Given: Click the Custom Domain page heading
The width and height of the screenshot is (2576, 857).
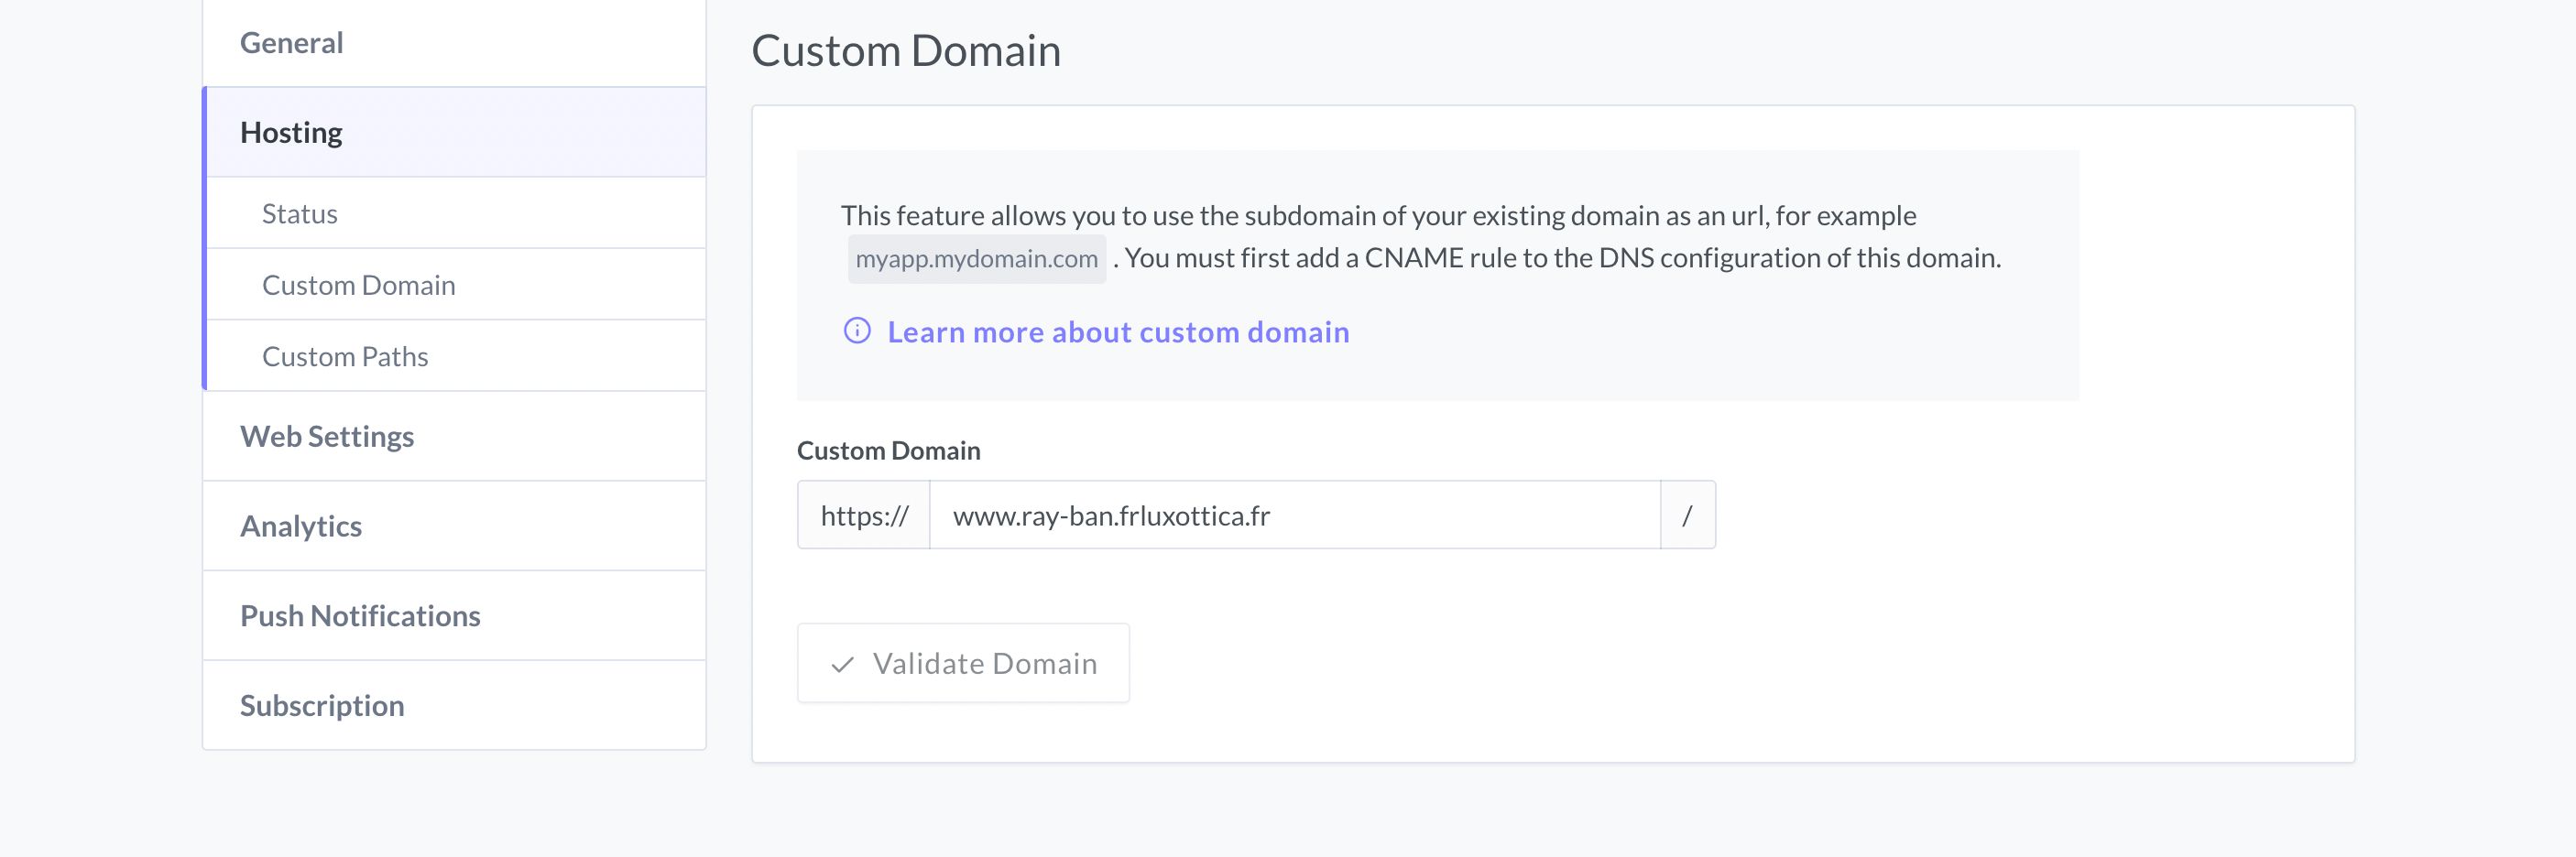Looking at the screenshot, I should point(906,50).
